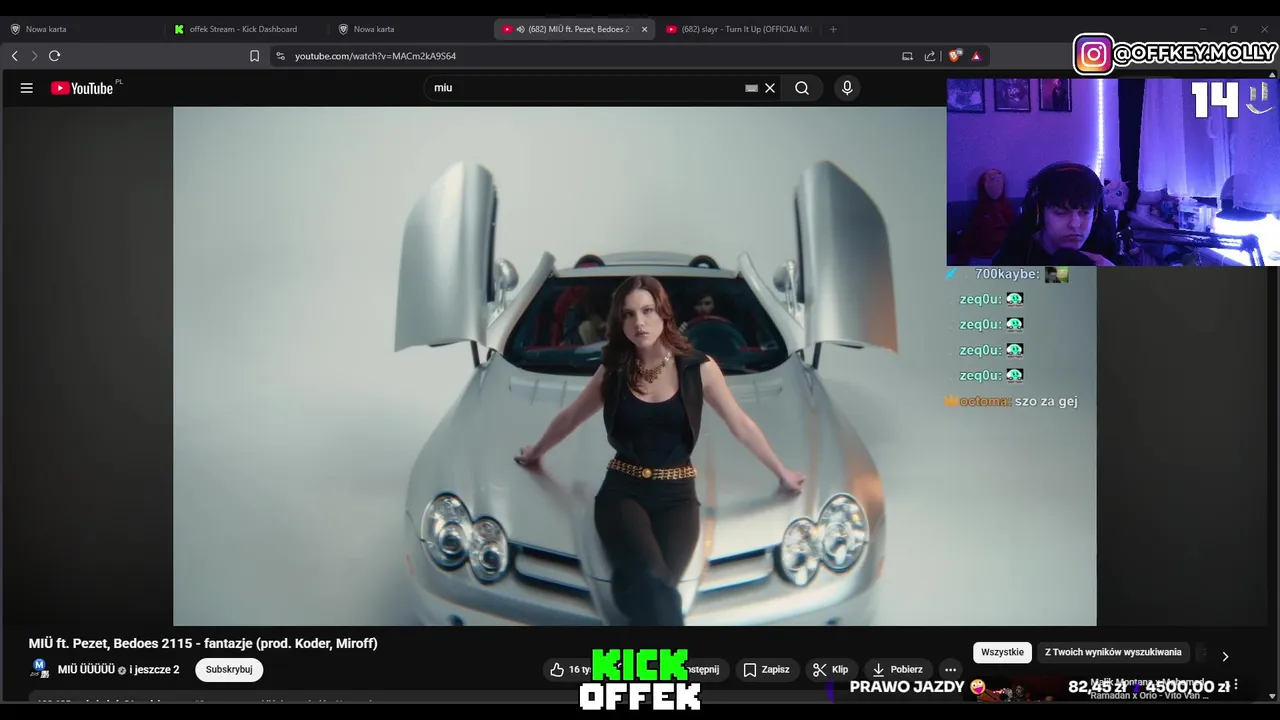1280x720 pixels.
Task: Show more filter chips with right chevron
Action: [1225, 656]
